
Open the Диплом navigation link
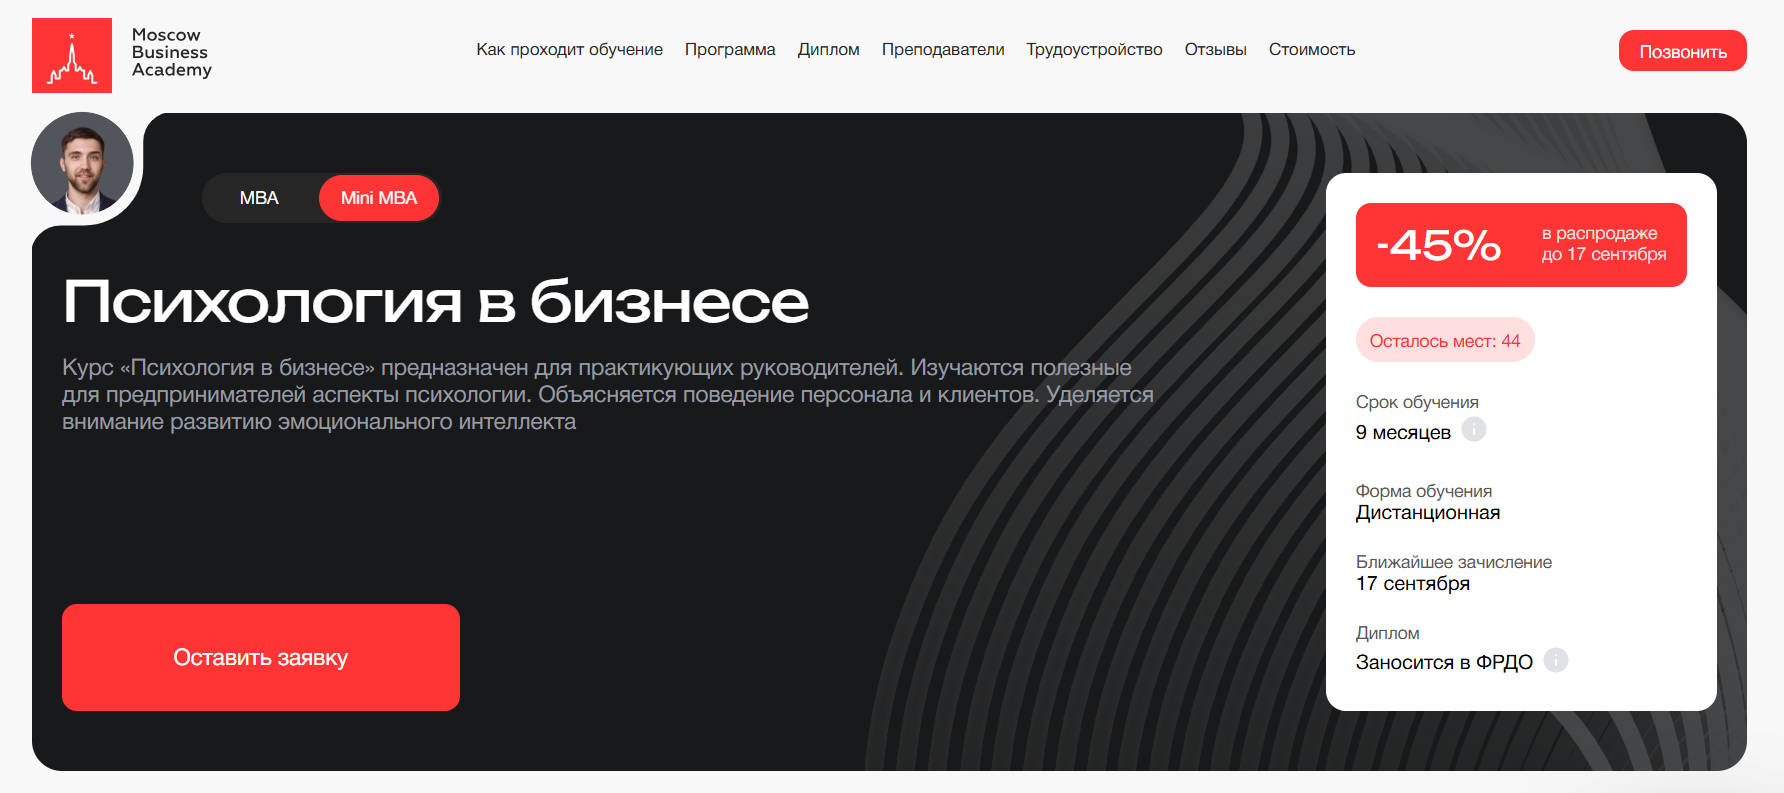click(x=828, y=49)
